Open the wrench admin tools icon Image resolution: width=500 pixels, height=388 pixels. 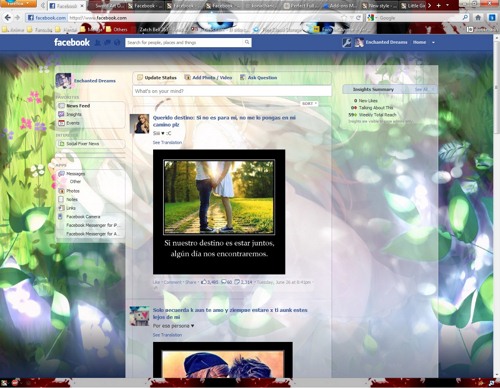point(347,43)
